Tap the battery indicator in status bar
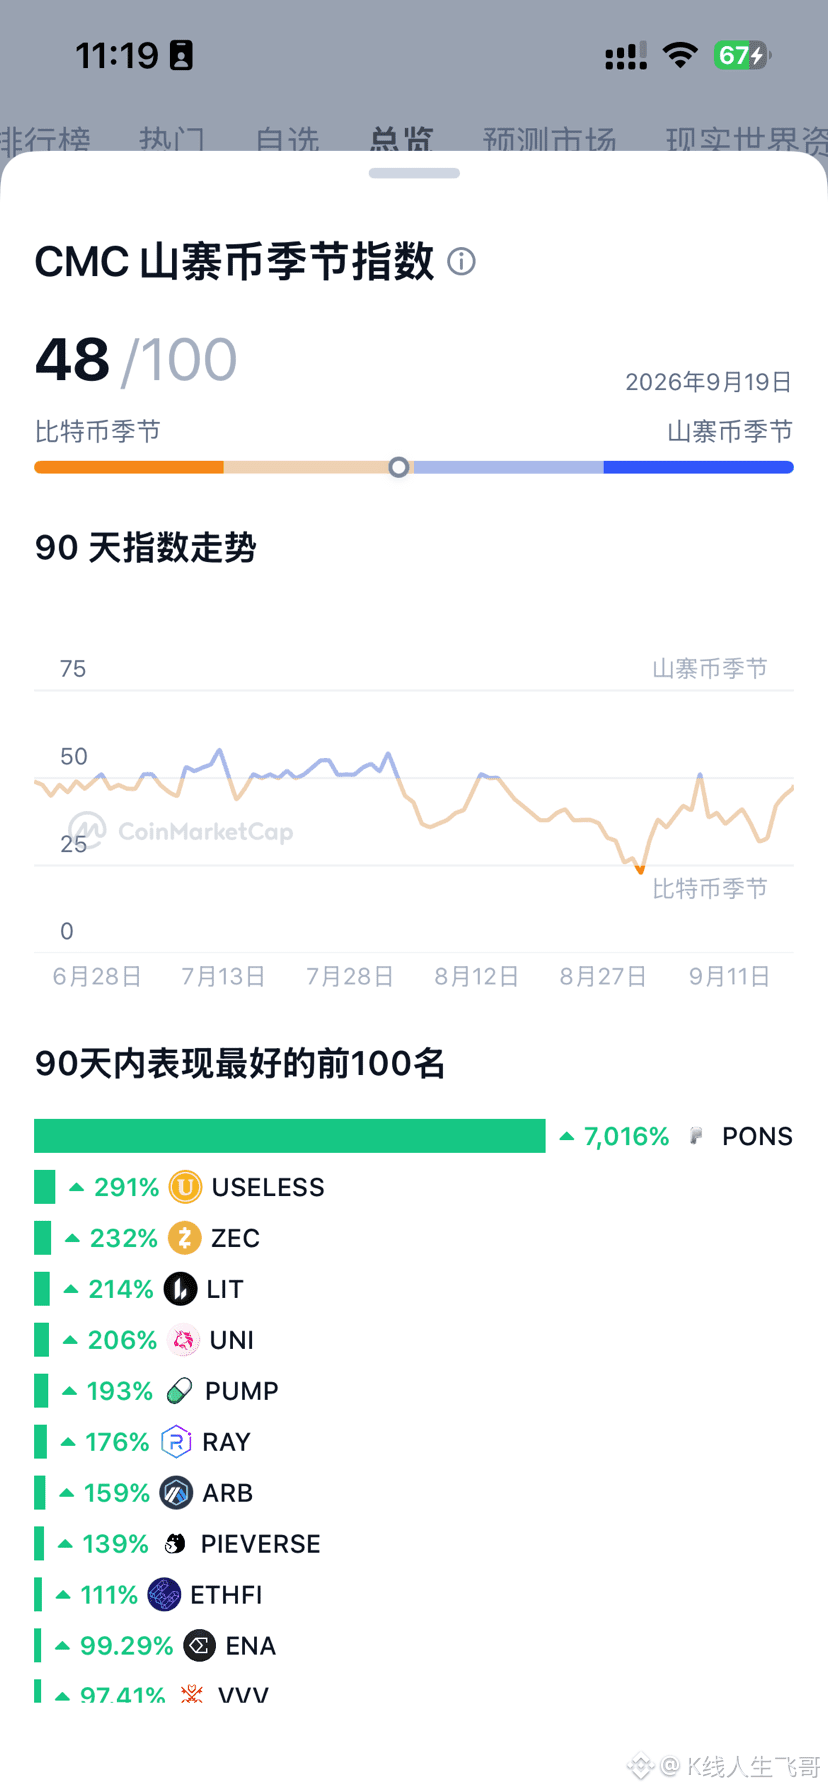Screen dimensions: 828x1792 pos(741,55)
